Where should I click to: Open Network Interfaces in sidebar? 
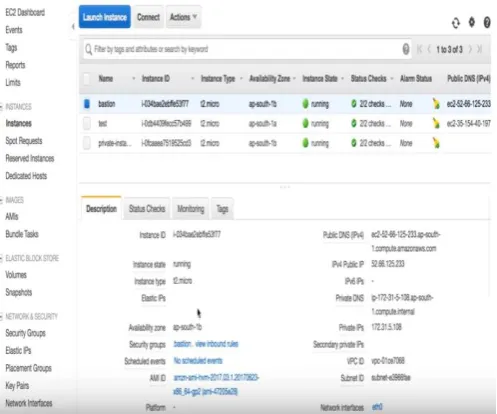pyautogui.click(x=29, y=403)
